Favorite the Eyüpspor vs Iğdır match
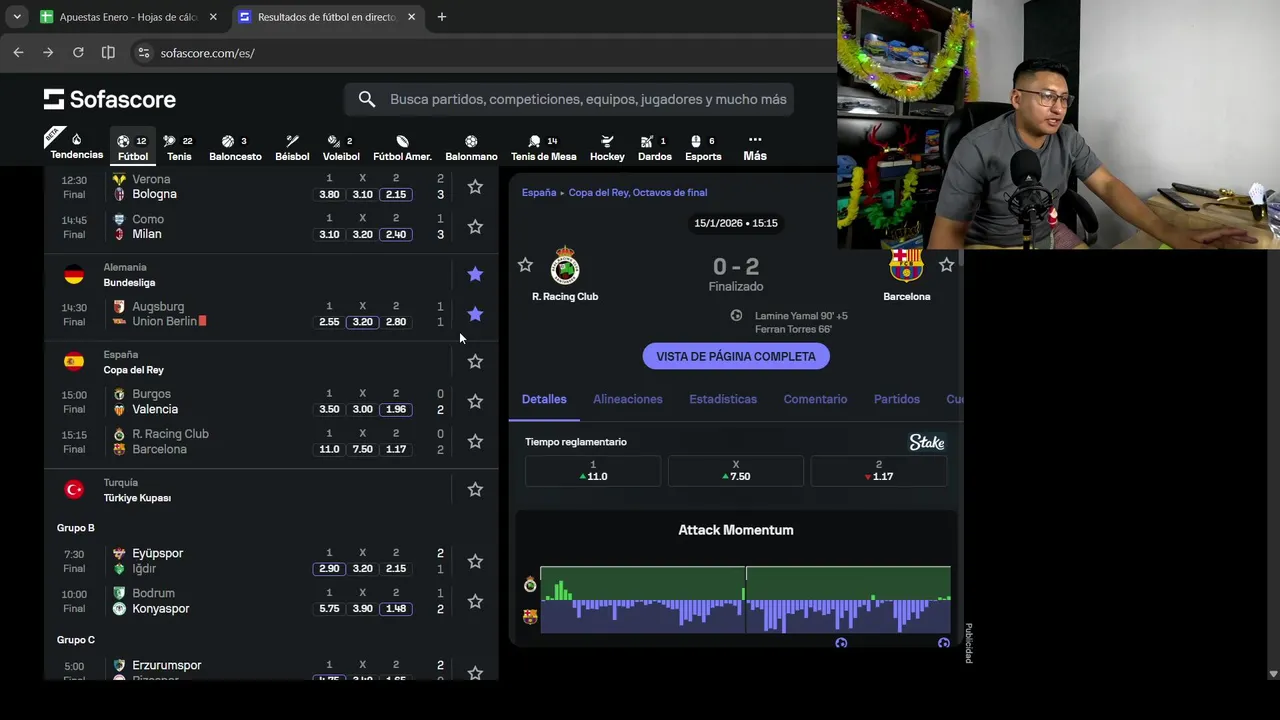1280x720 pixels. coord(475,561)
